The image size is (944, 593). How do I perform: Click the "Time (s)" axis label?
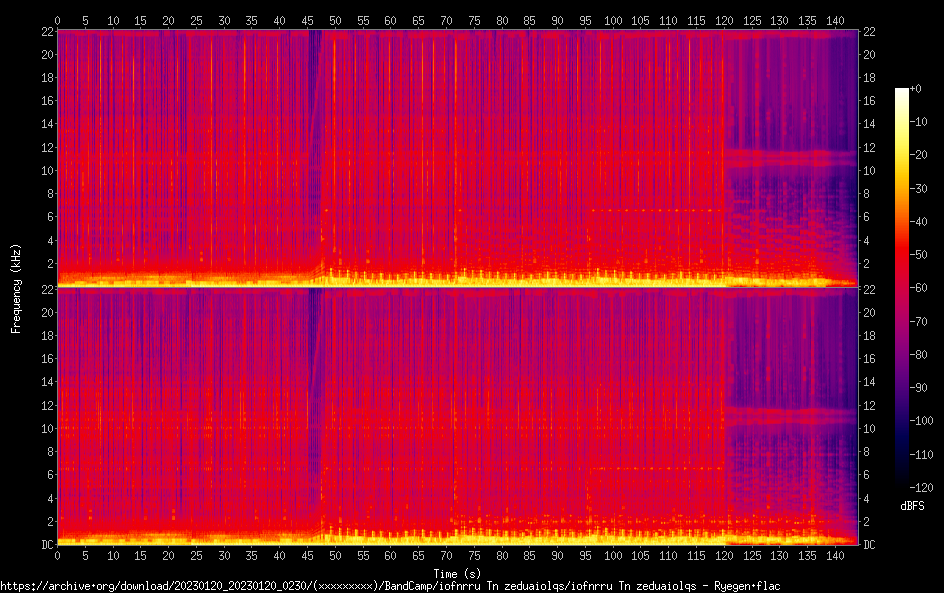(459, 573)
